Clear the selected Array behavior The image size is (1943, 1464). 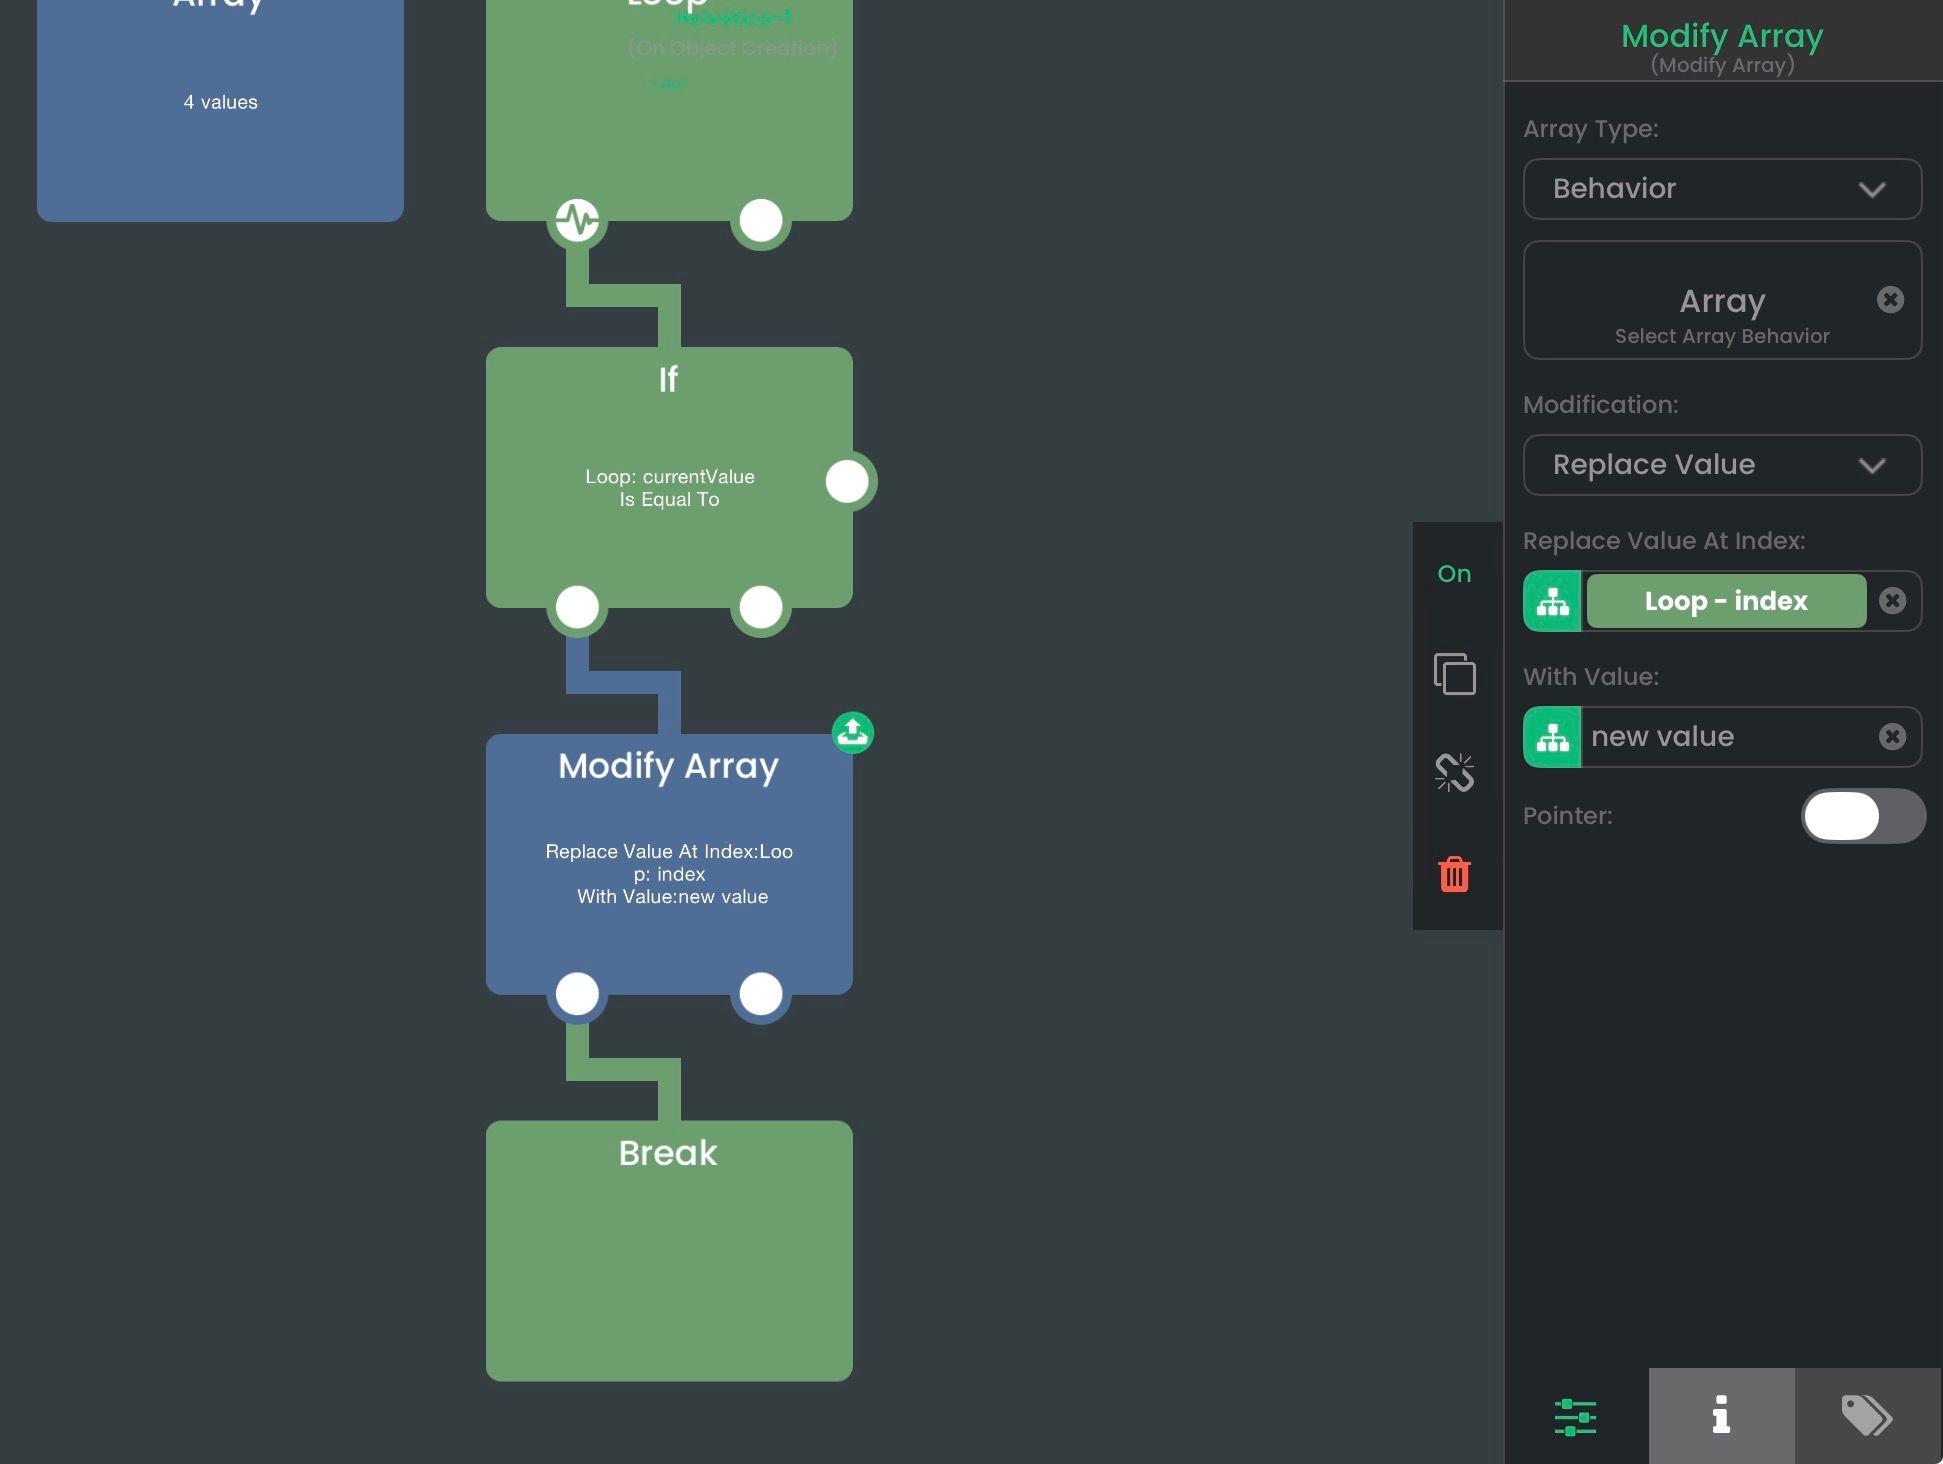tap(1890, 300)
